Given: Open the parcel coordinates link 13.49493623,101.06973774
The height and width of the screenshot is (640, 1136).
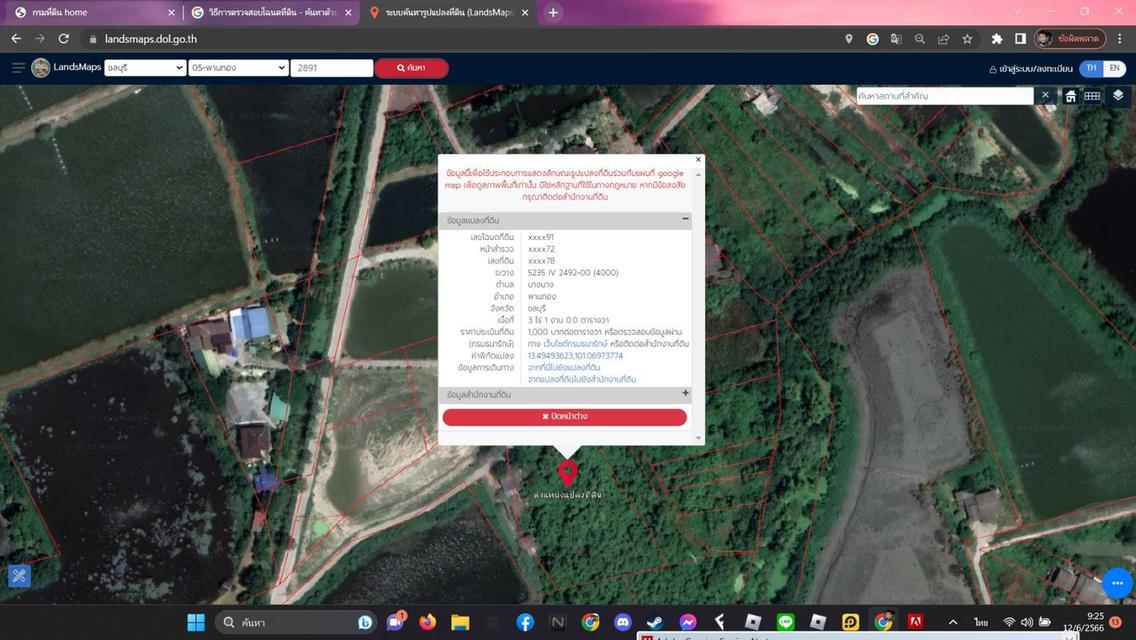Looking at the screenshot, I should tap(575, 356).
